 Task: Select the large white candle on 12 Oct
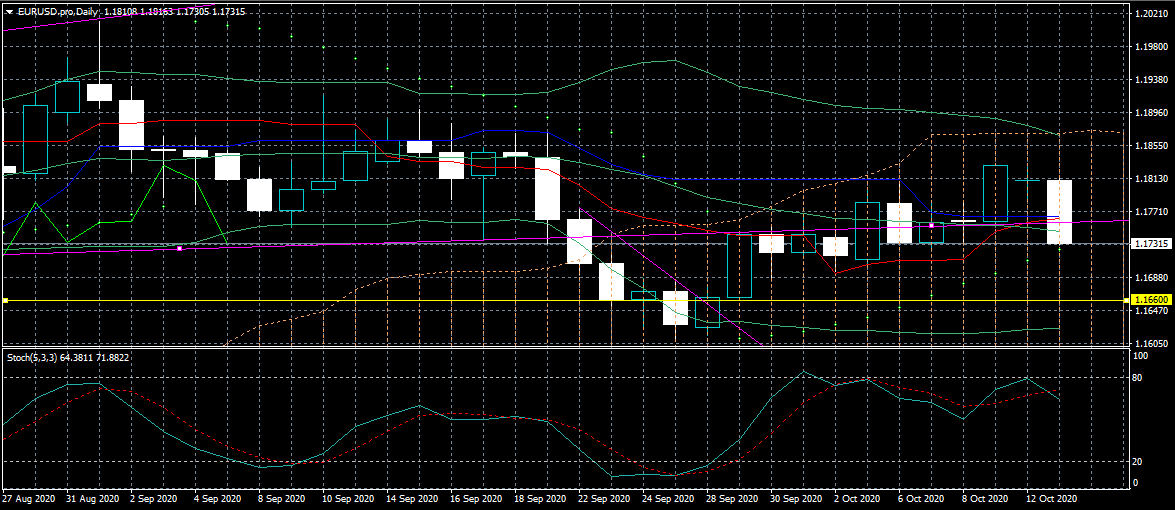pyautogui.click(x=1059, y=211)
